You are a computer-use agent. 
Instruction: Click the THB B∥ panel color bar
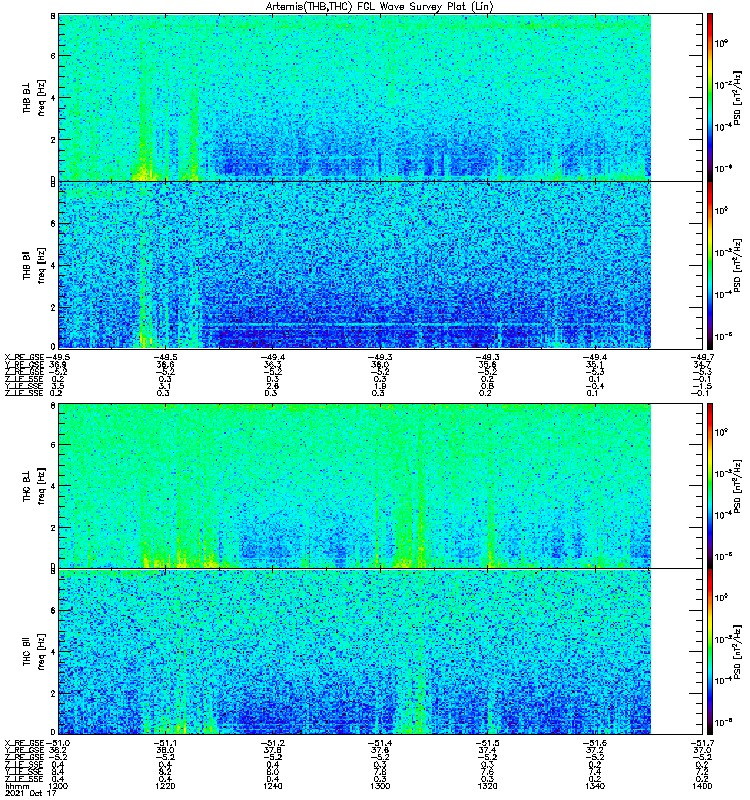pyautogui.click(x=710, y=265)
